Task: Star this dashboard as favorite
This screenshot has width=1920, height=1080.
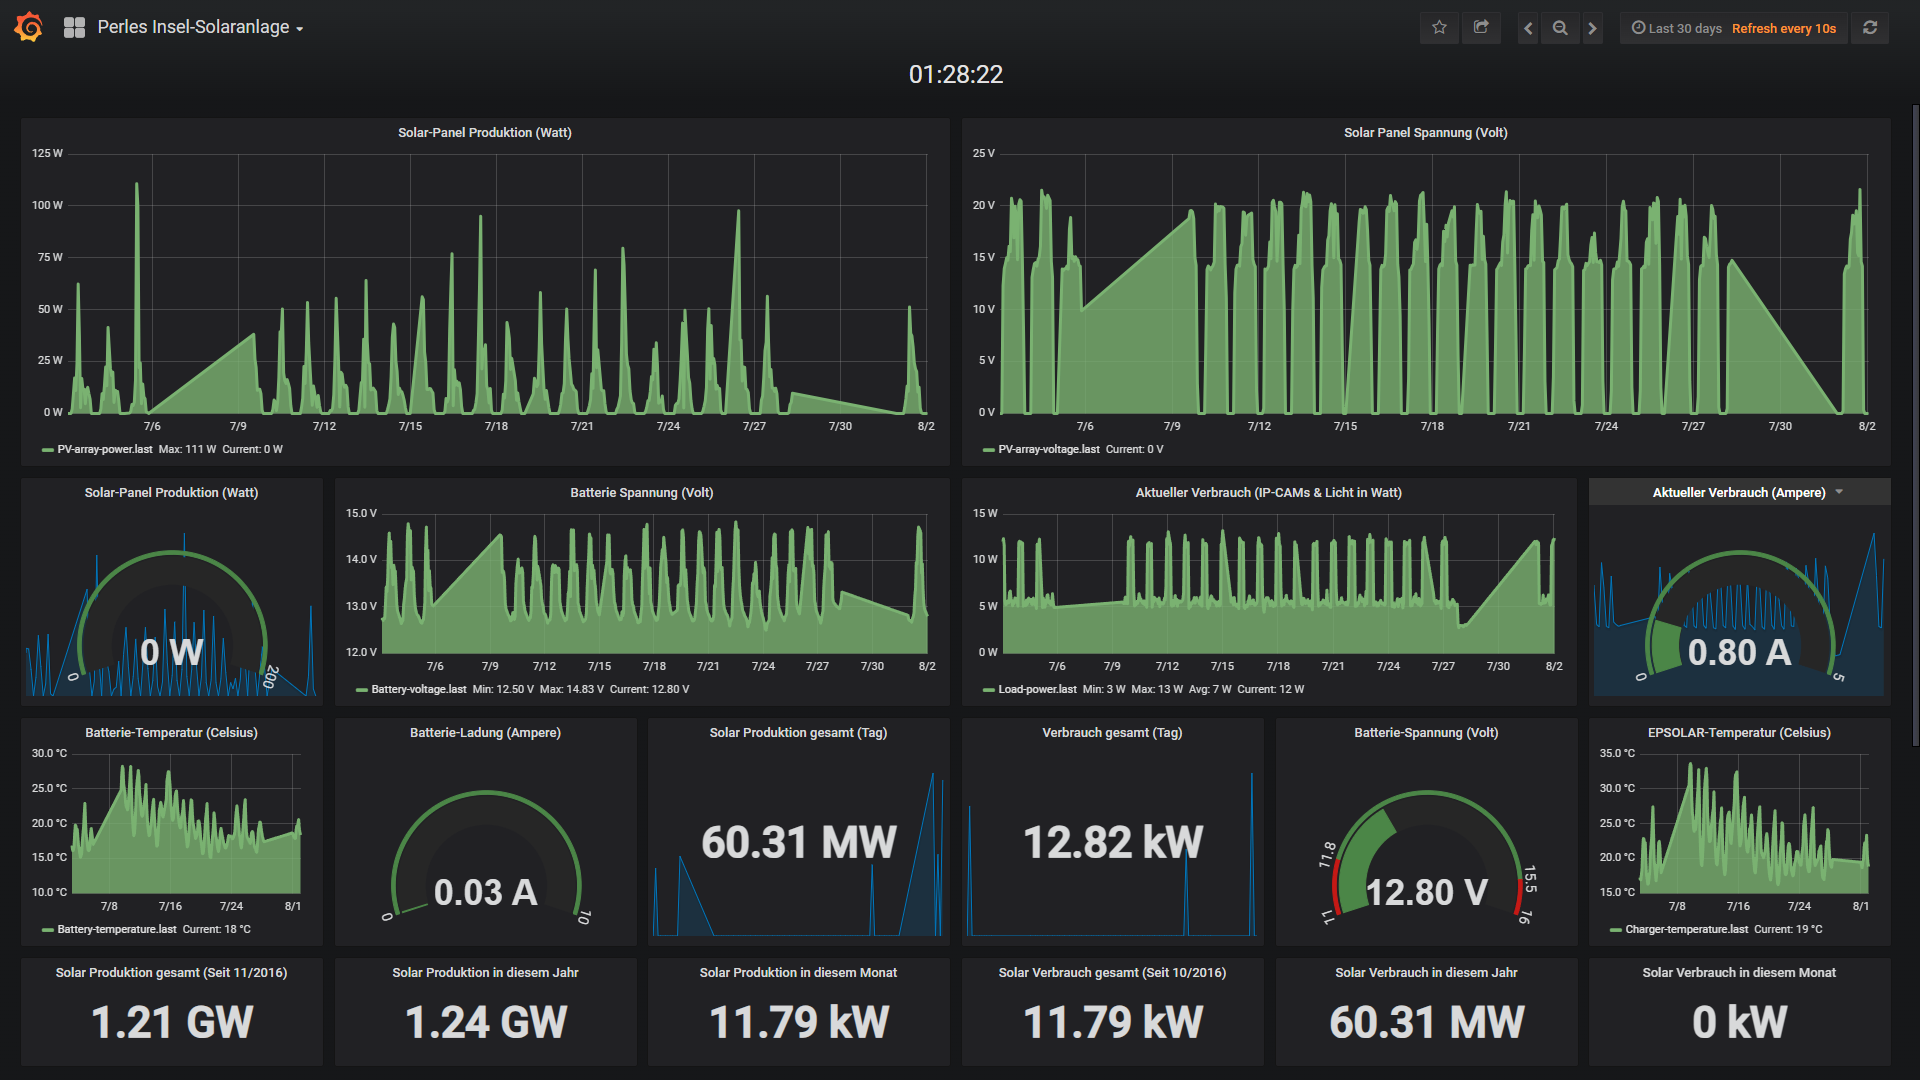Action: [1439, 28]
